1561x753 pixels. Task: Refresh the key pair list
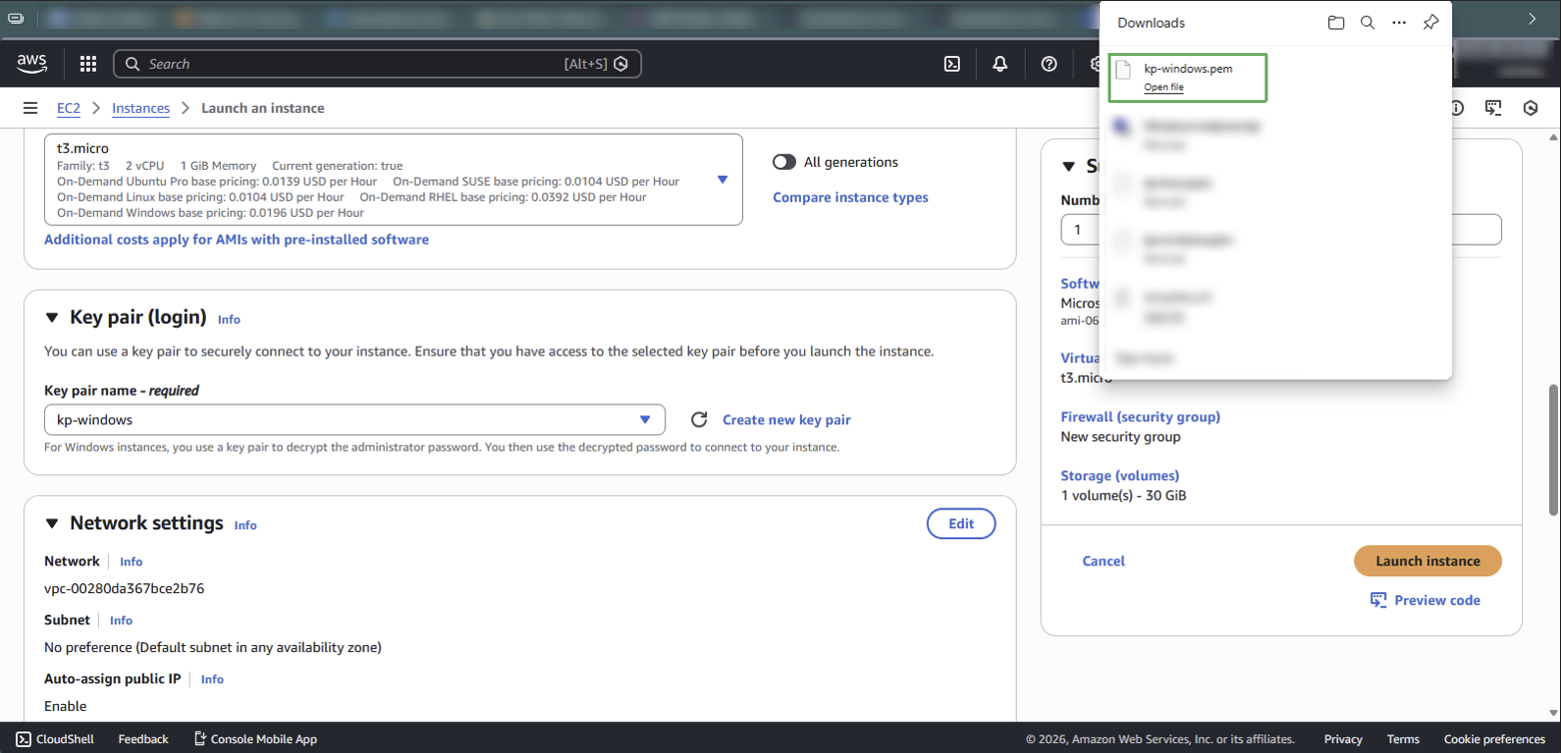pyautogui.click(x=699, y=419)
